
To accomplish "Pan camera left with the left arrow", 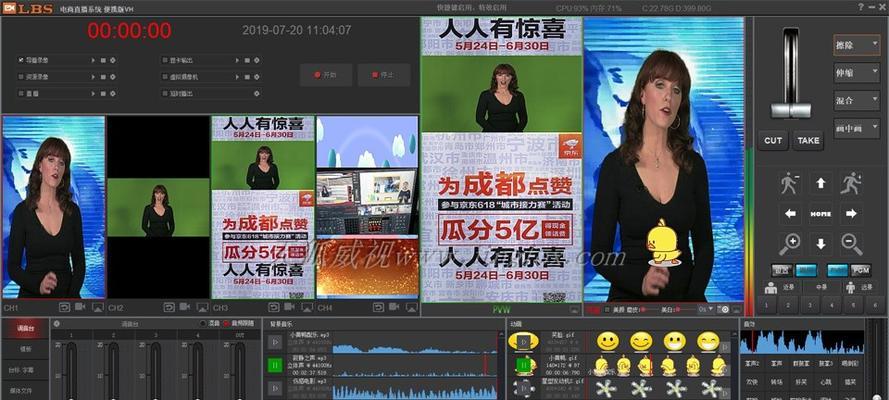I will pos(790,214).
